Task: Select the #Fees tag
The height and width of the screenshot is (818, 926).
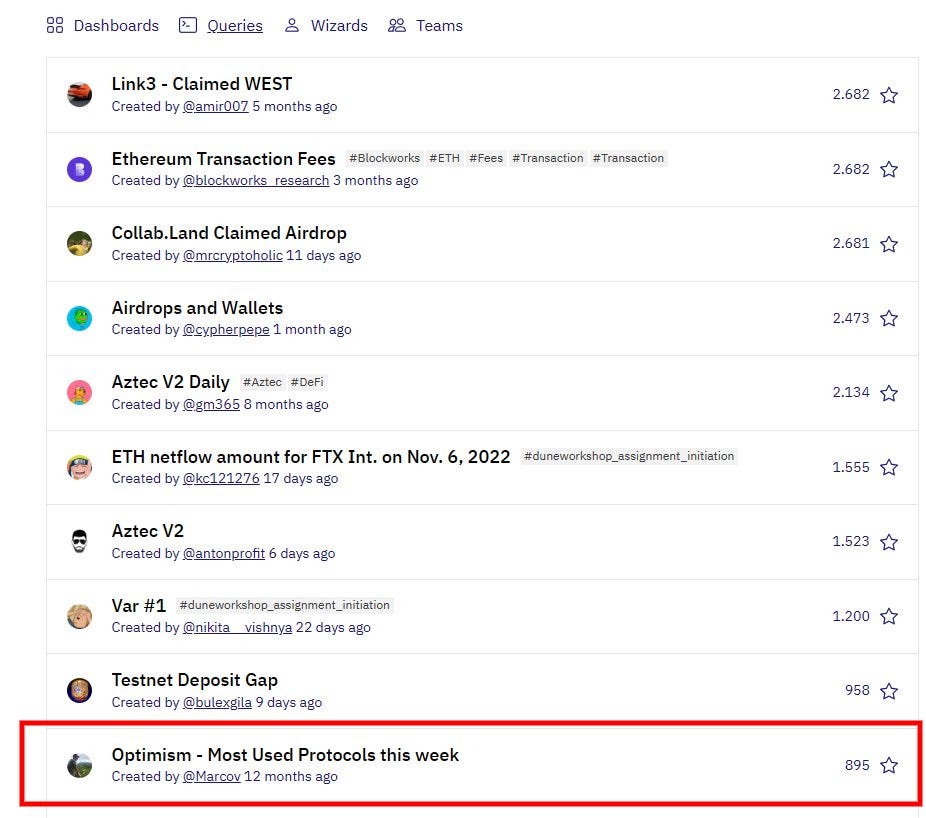Action: (x=486, y=158)
